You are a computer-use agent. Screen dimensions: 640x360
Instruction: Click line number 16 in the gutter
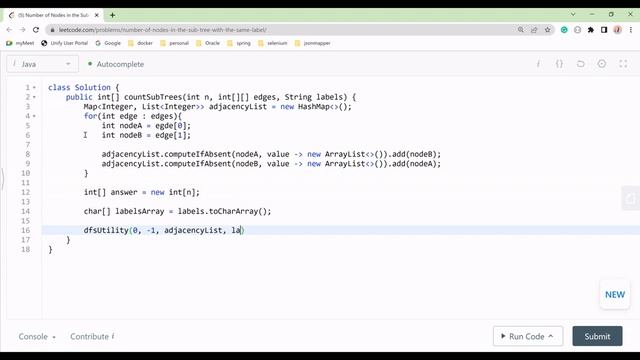(26, 230)
